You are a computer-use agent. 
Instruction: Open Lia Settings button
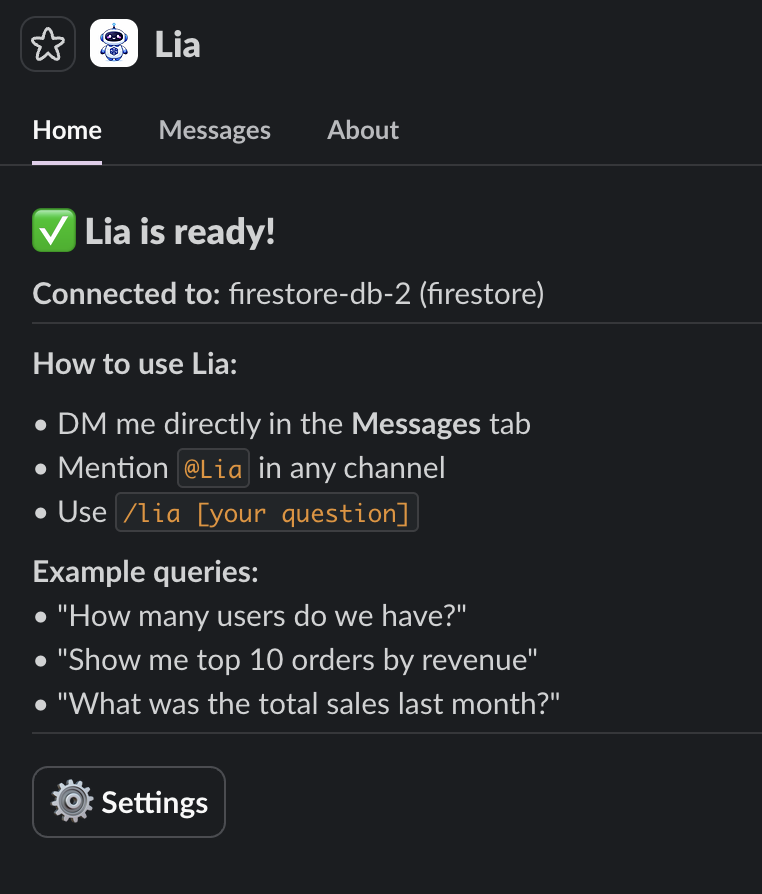[x=129, y=802]
